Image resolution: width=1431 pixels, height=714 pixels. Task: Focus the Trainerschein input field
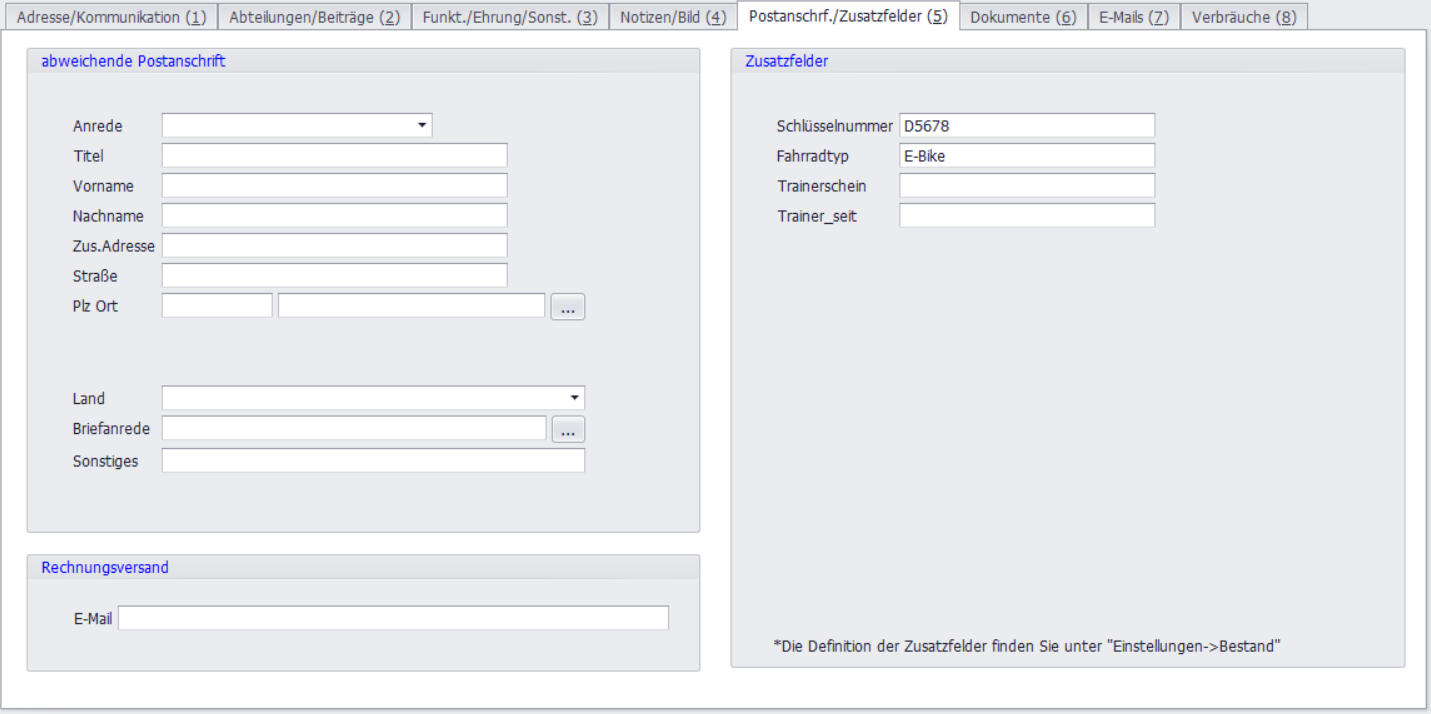(x=1026, y=186)
